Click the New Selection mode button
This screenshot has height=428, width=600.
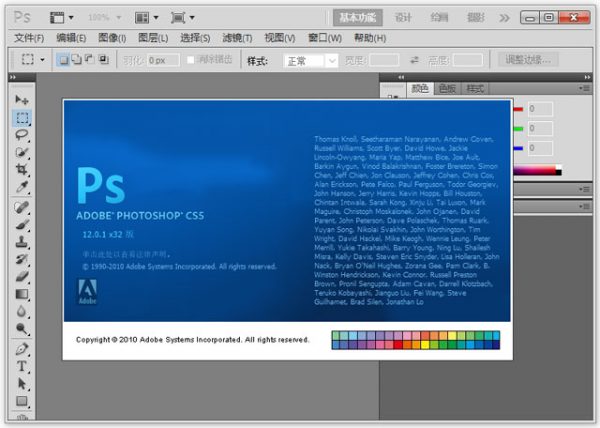coord(65,60)
